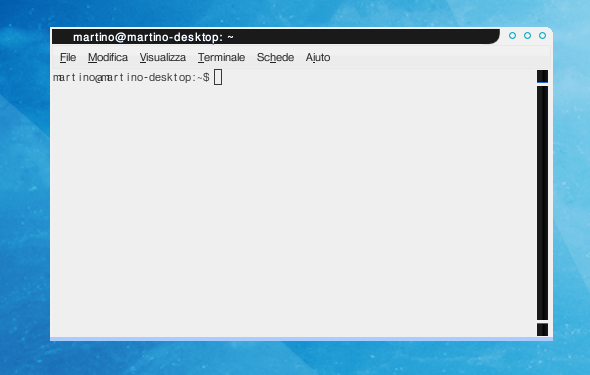This screenshot has width=590, height=375.
Task: Open the Aiuto menu
Action: pos(318,58)
